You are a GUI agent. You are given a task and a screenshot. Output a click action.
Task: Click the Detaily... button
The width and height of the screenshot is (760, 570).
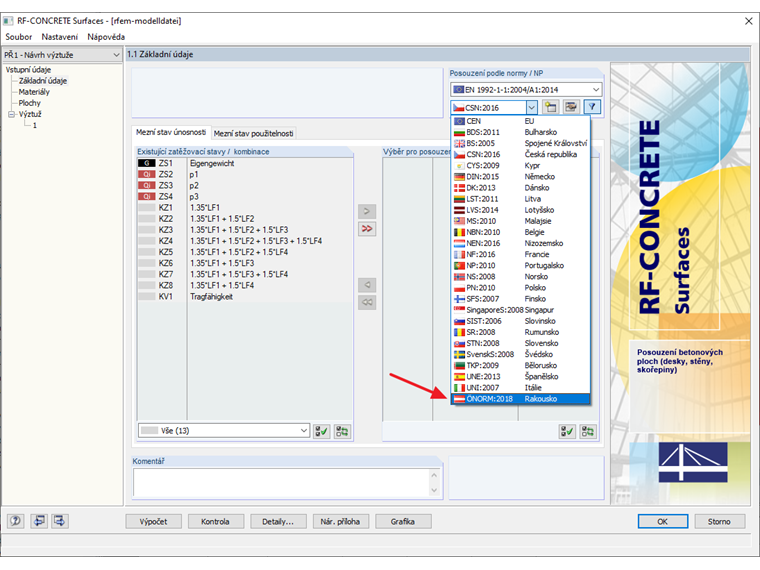278,522
